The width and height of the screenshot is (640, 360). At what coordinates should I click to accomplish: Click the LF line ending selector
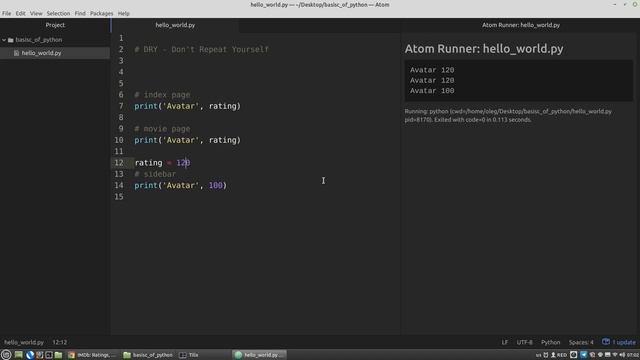505,342
